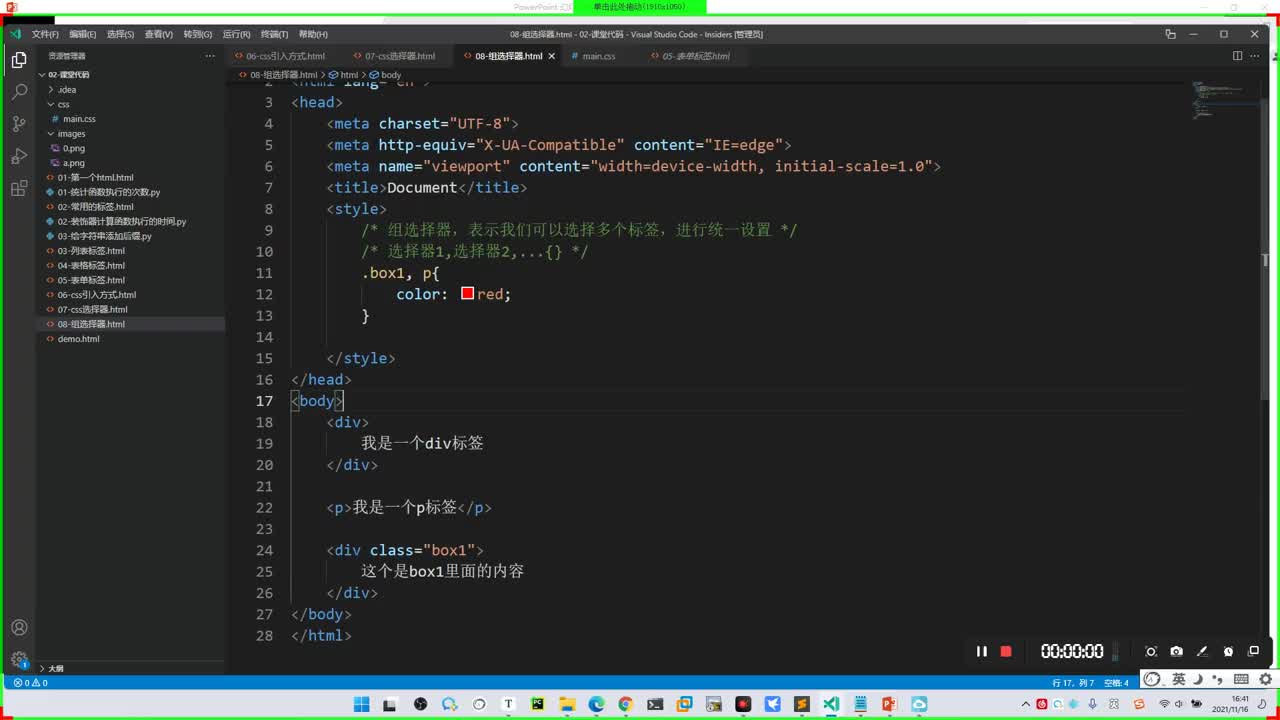Open PowerPoint from the taskbar
This screenshot has width=1280, height=720.
[x=889, y=704]
